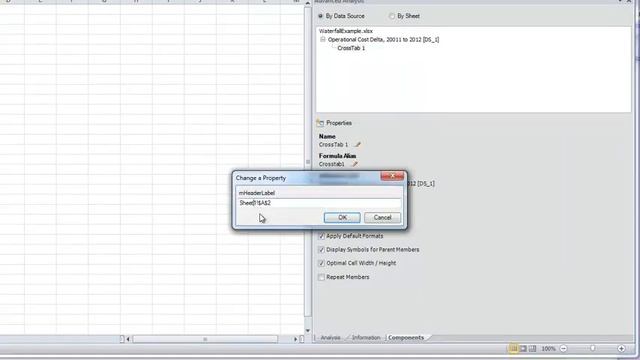Switch to Page Break Preview icon
Image resolution: width=640 pixels, height=360 pixels.
tap(532, 349)
